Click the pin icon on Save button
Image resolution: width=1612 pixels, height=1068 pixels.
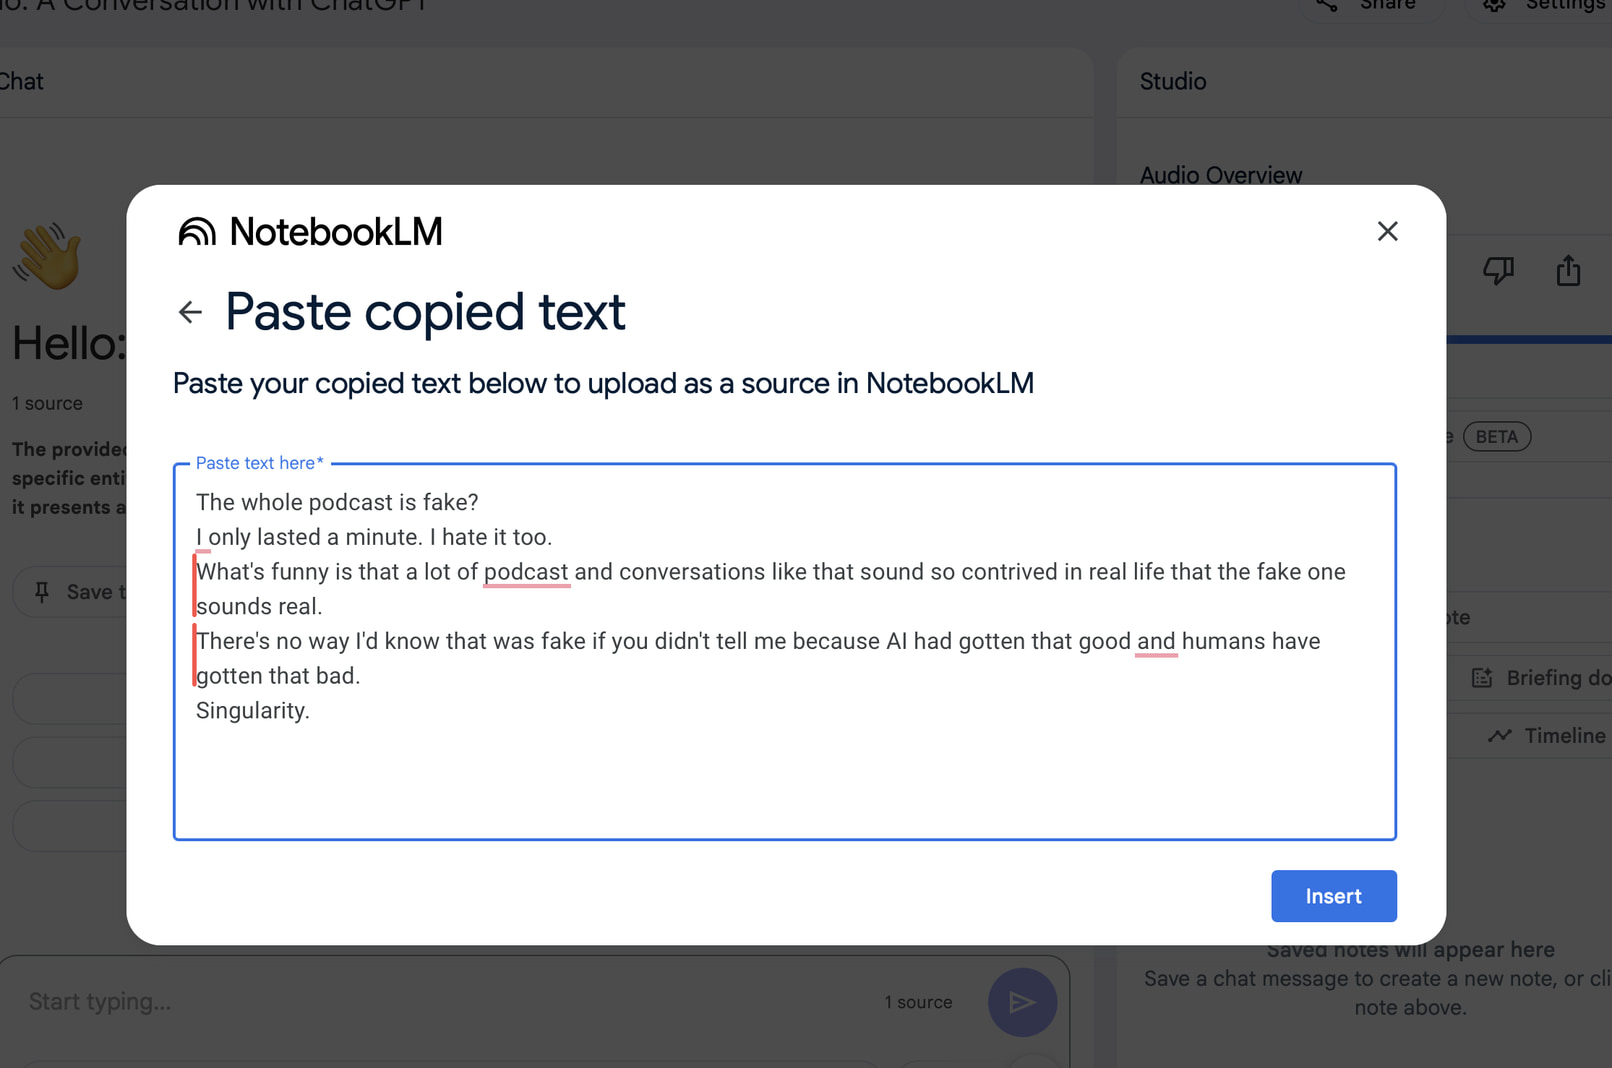[x=42, y=592]
